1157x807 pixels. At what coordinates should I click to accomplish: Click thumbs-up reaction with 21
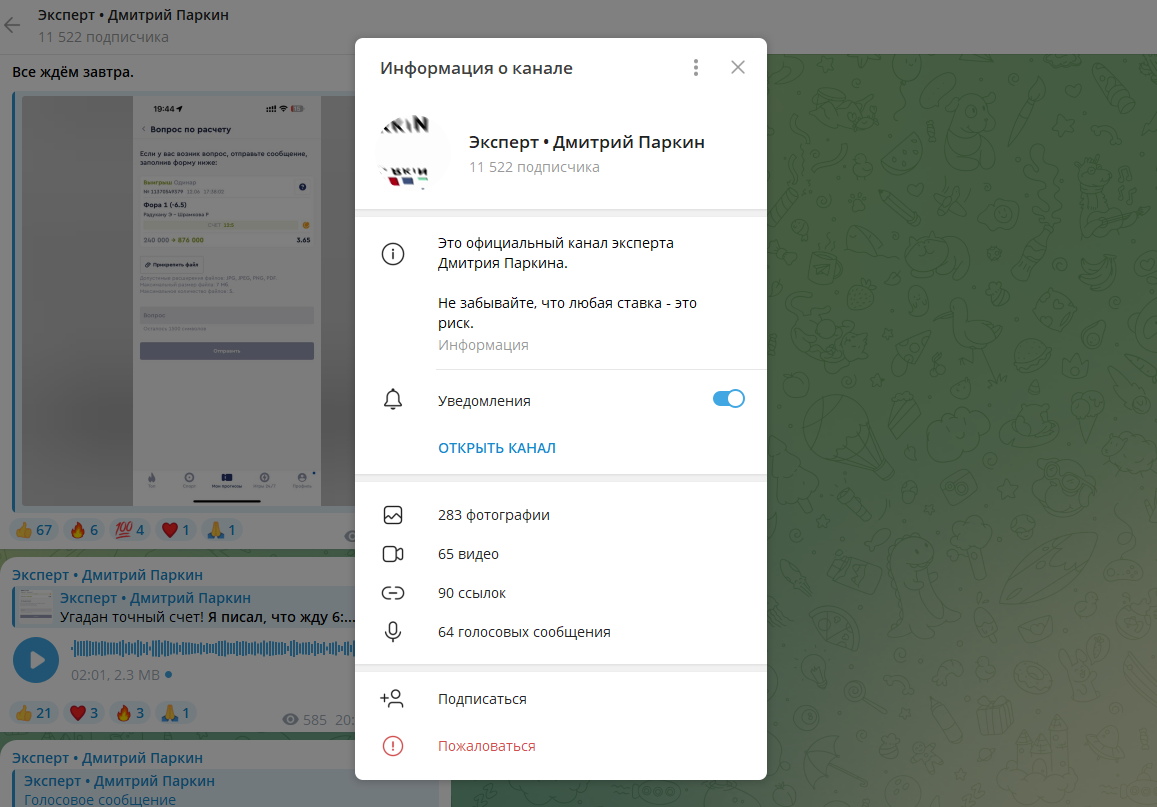point(34,713)
